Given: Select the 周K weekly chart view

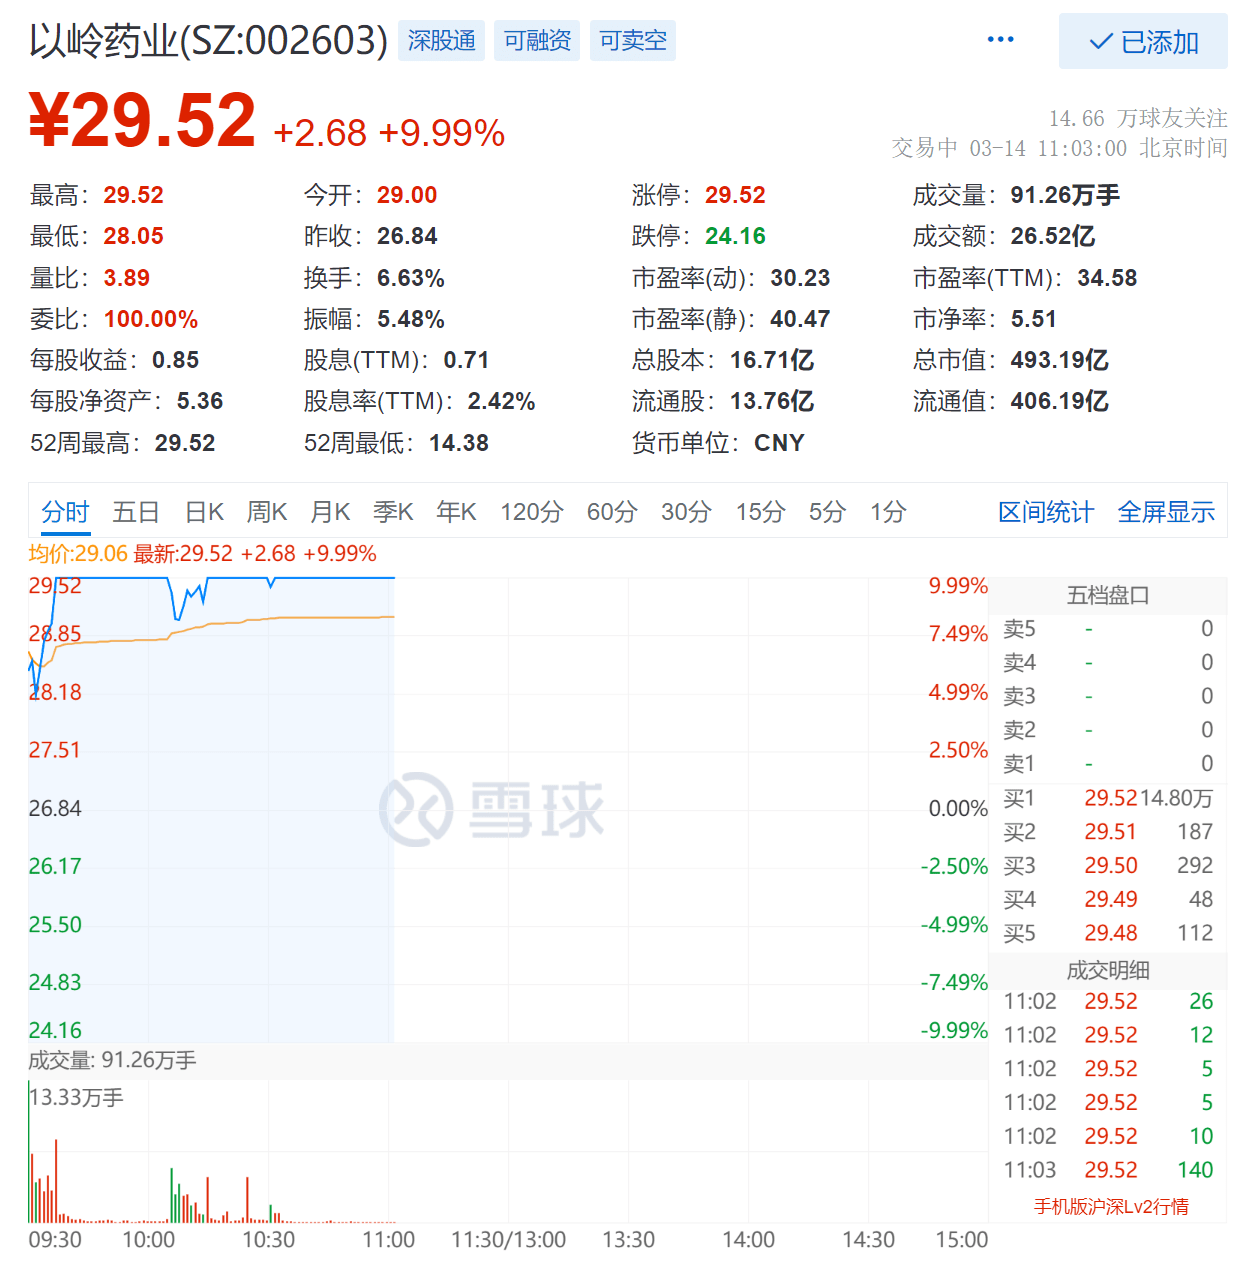Looking at the screenshot, I should [266, 511].
